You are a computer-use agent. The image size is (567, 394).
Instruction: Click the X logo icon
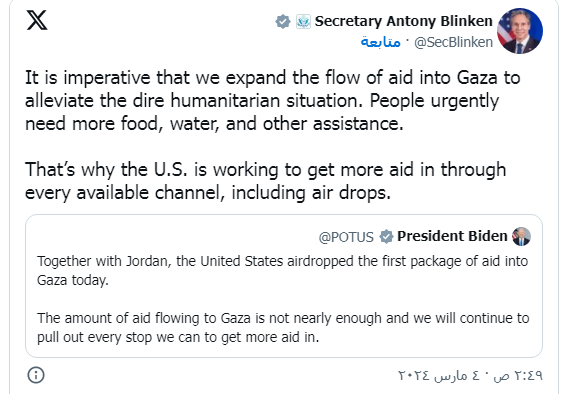click(37, 20)
